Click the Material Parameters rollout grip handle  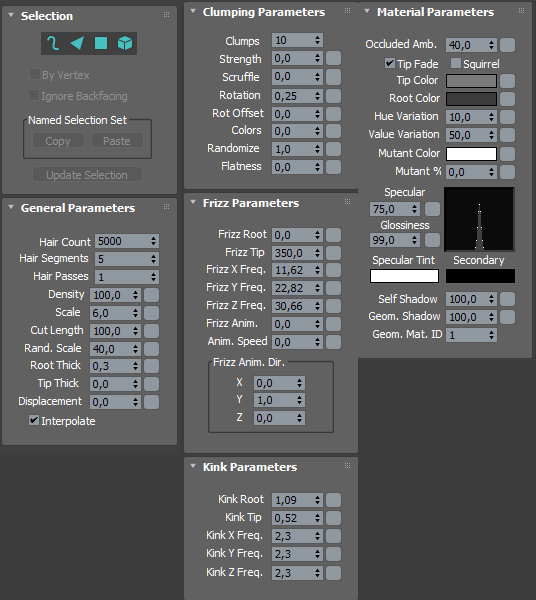point(521,11)
